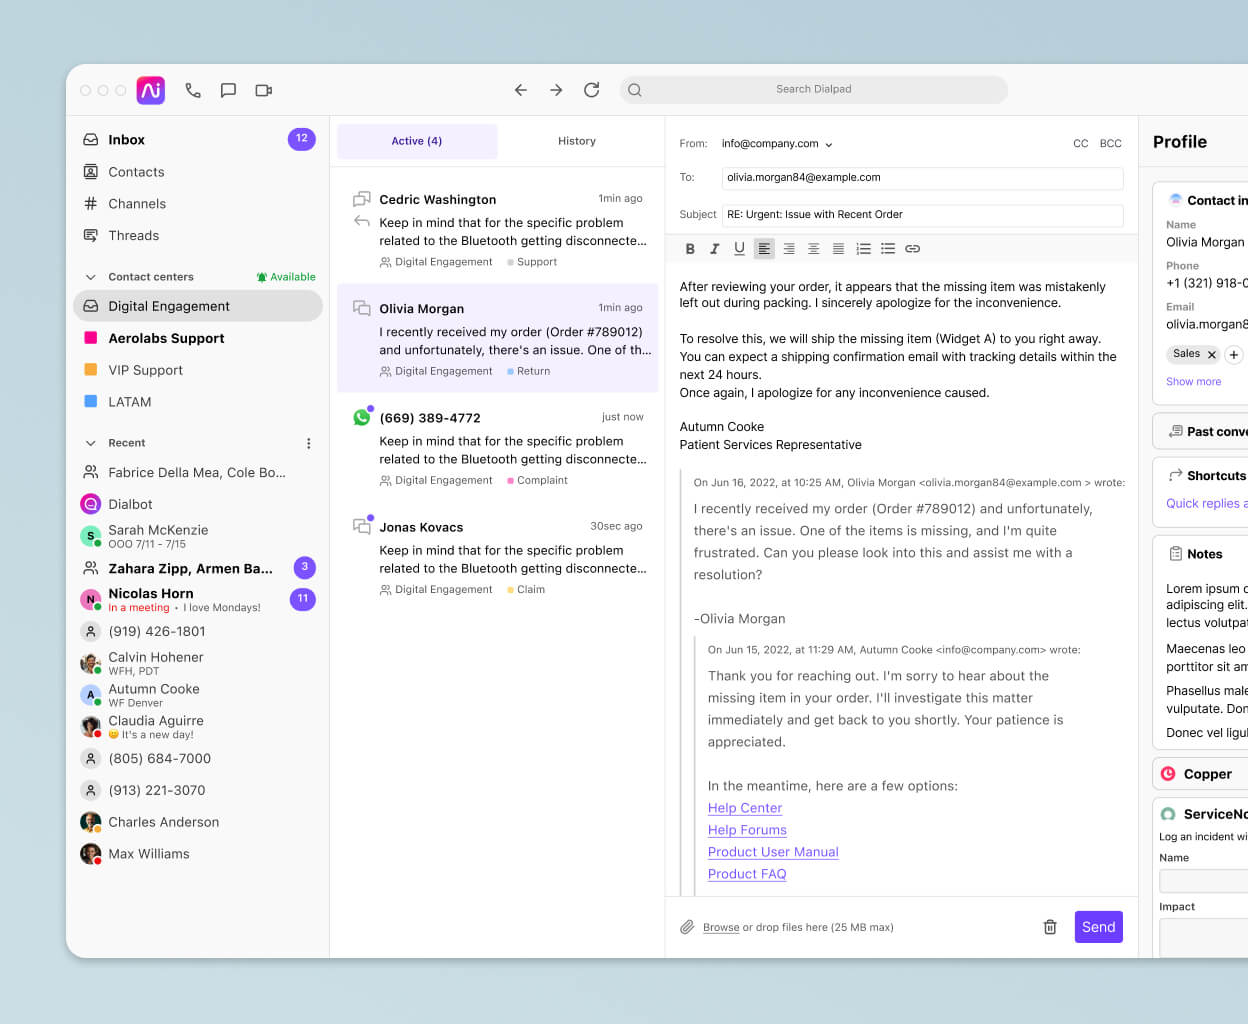
Task: Refresh the current view
Action: [591, 89]
